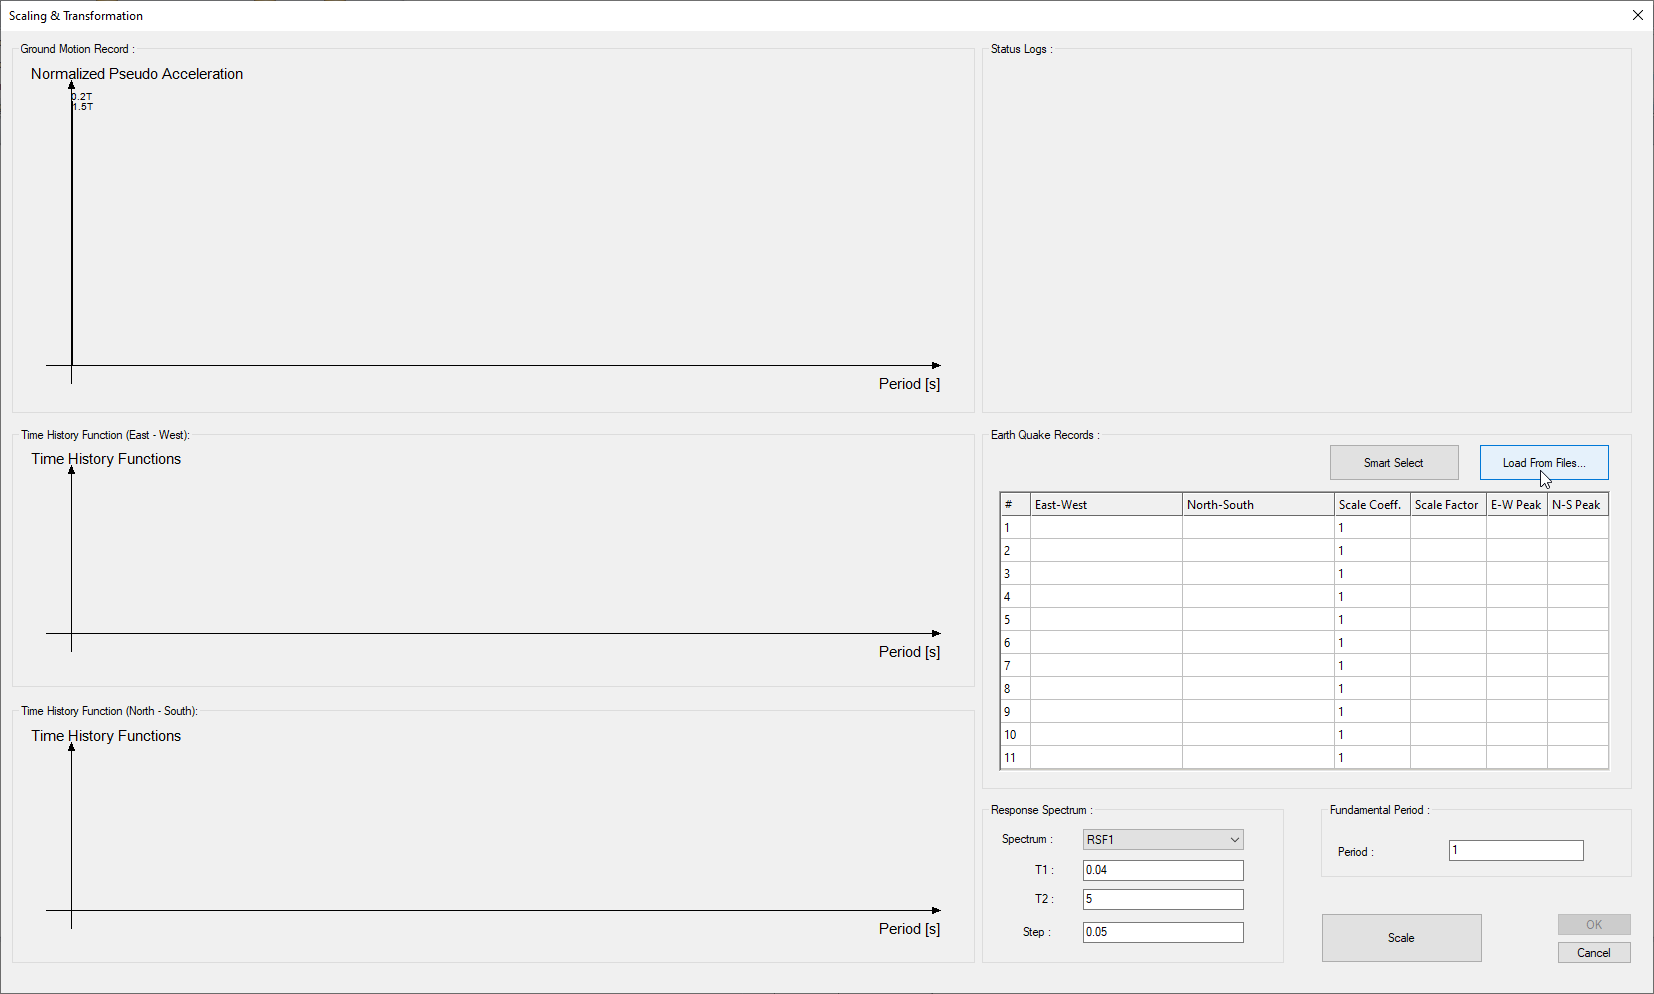
Task: Click the North-South column header
Action: (1257, 505)
